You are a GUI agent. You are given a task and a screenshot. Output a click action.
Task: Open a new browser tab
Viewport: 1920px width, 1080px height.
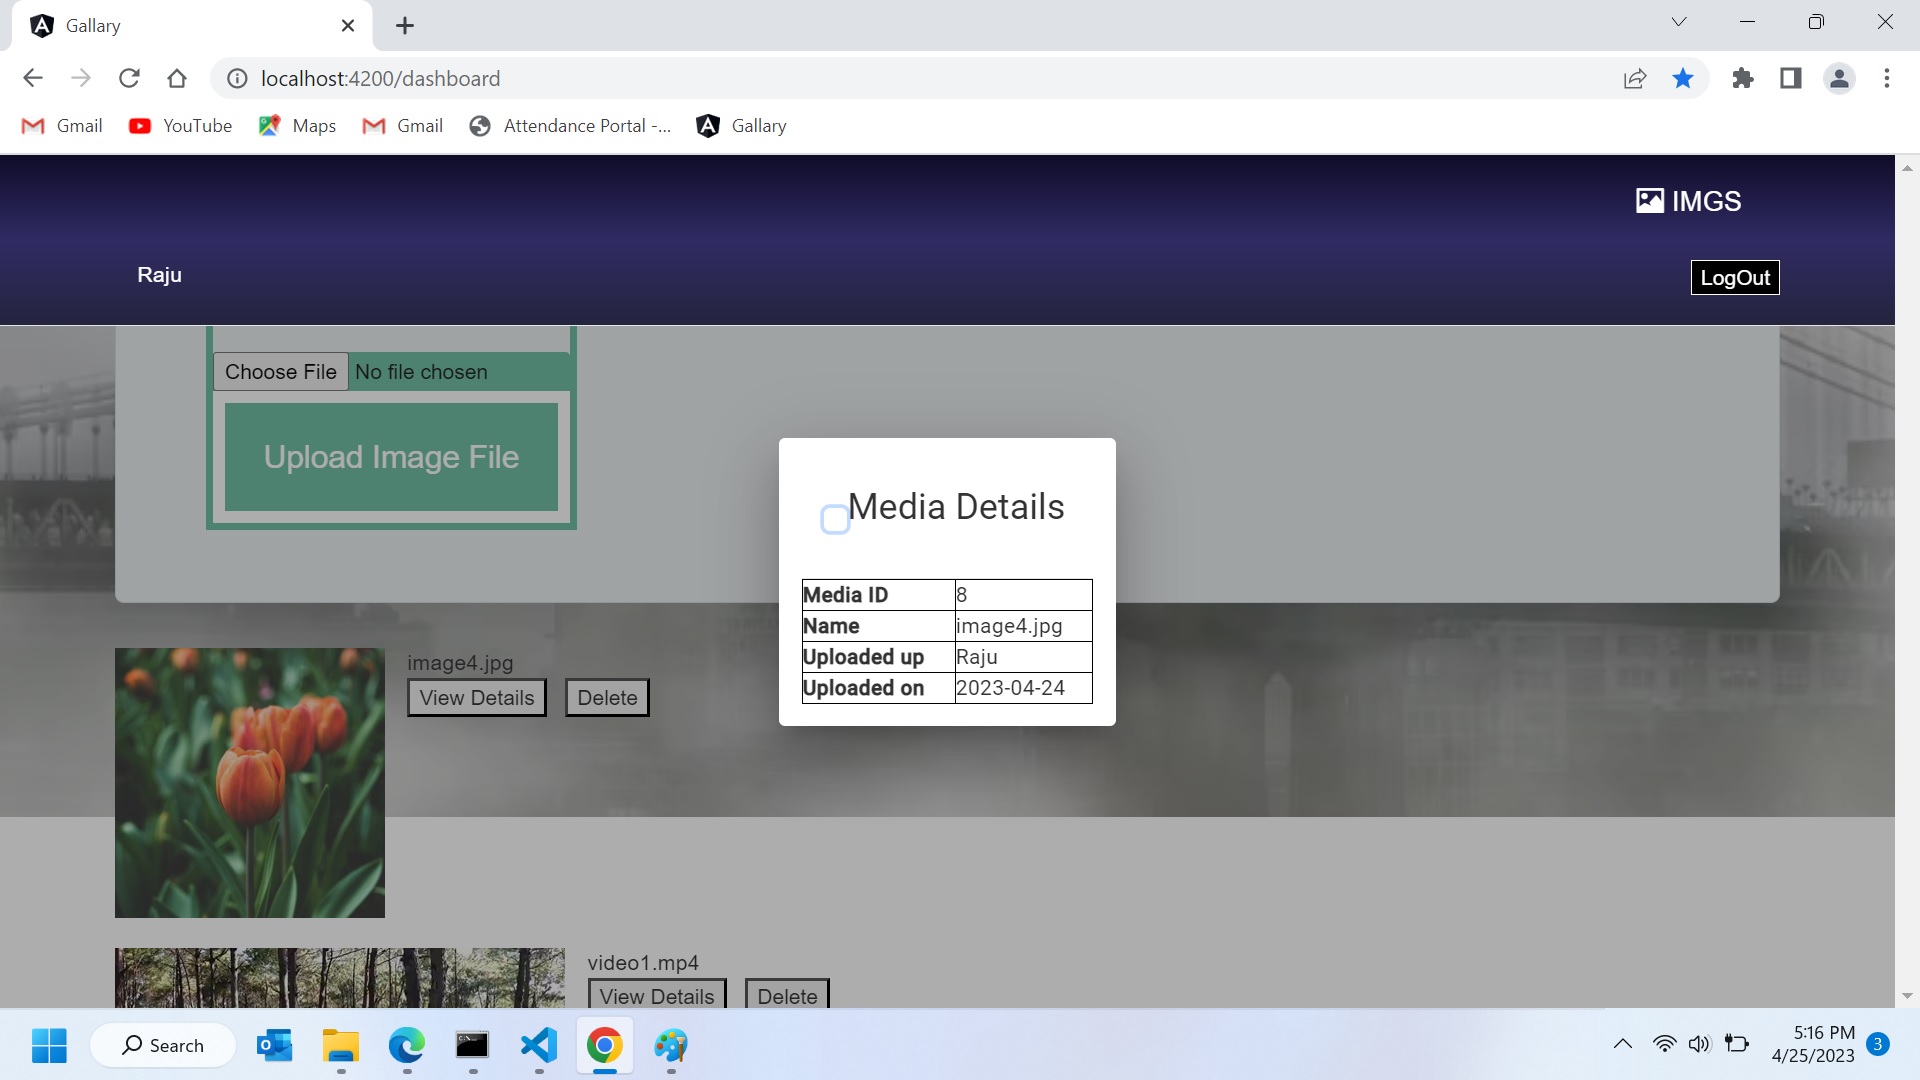coord(405,26)
